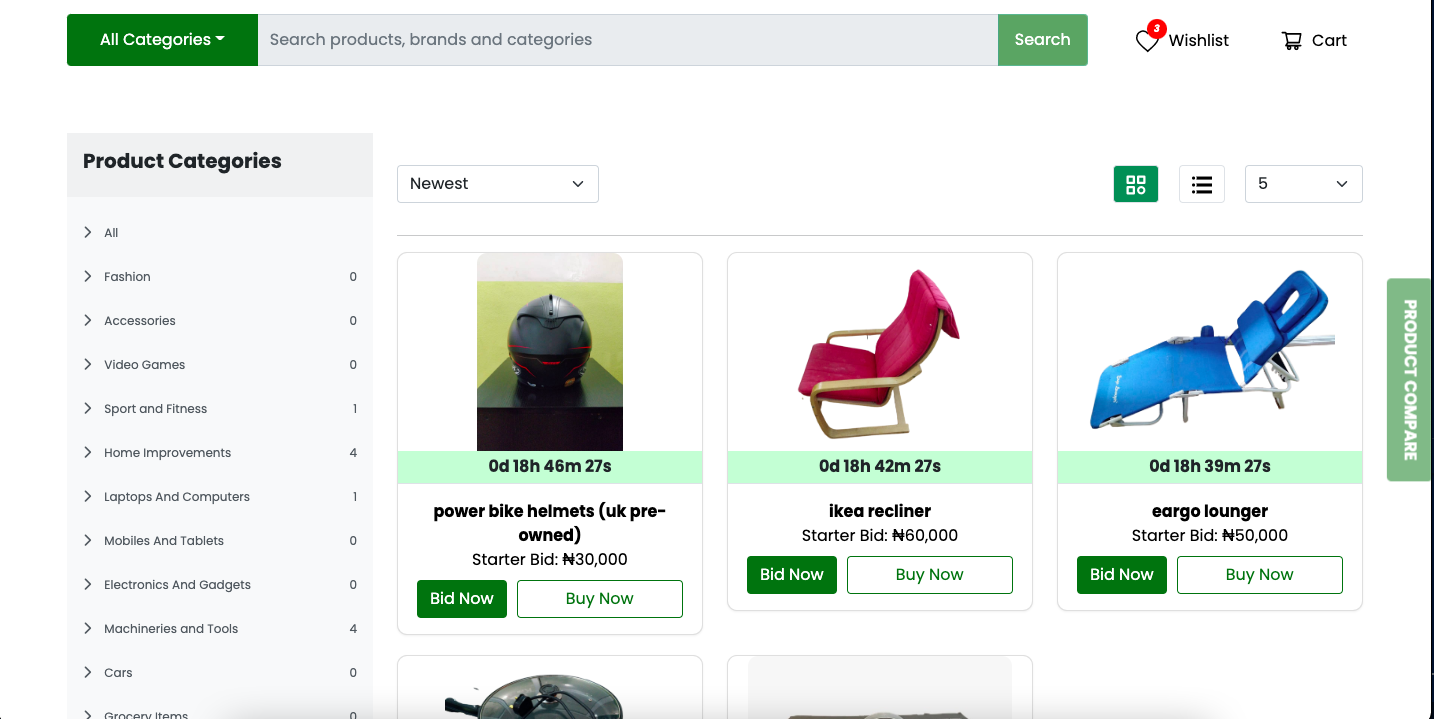Open the Product Compare side tab
This screenshot has height=719, width=1434.
(1410, 380)
